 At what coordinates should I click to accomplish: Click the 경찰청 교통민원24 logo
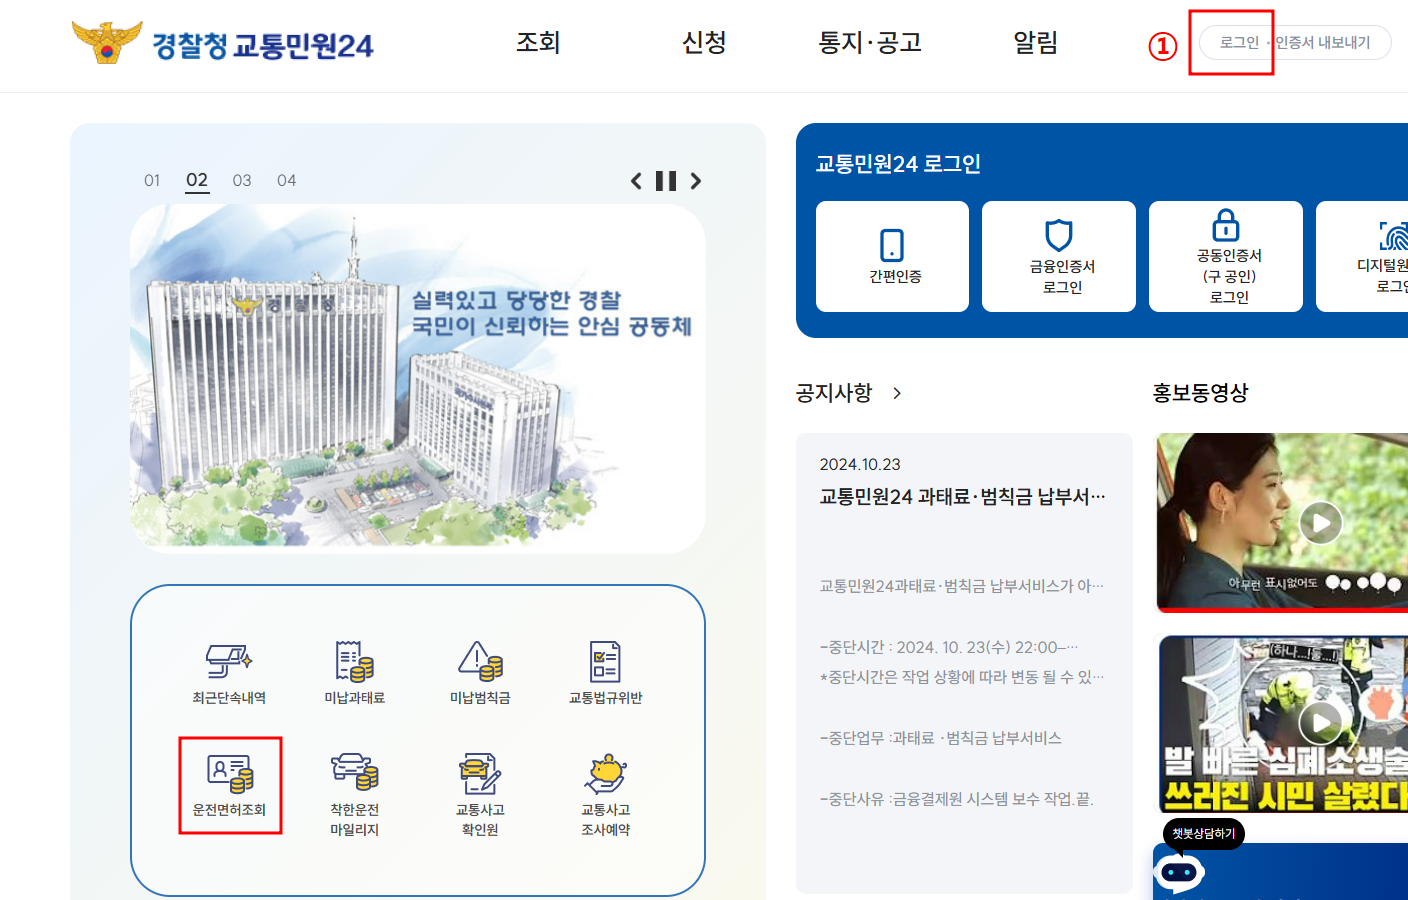coord(223,43)
